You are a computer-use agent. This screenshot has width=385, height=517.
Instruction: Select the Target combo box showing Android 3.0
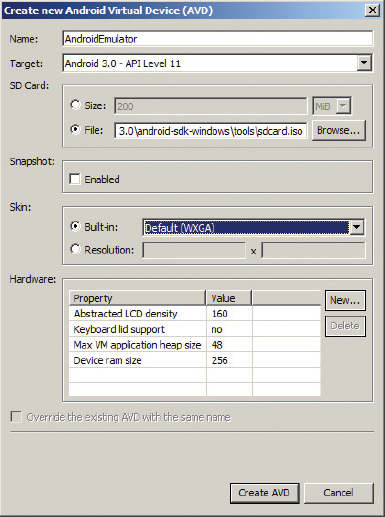pyautogui.click(x=217, y=63)
